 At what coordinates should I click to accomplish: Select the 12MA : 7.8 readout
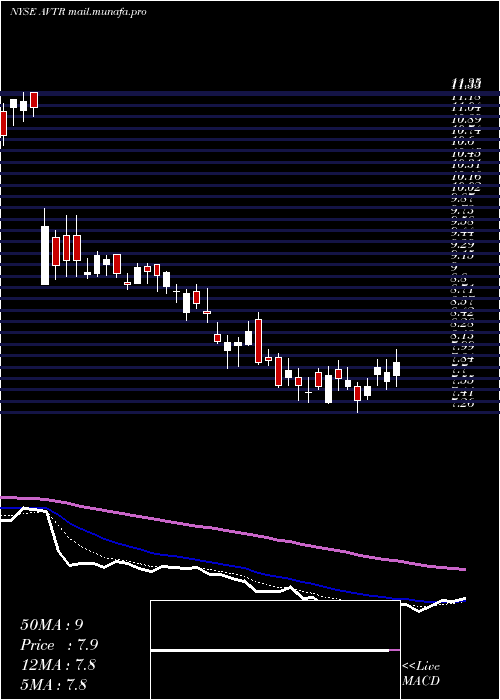pyautogui.click(x=57, y=665)
